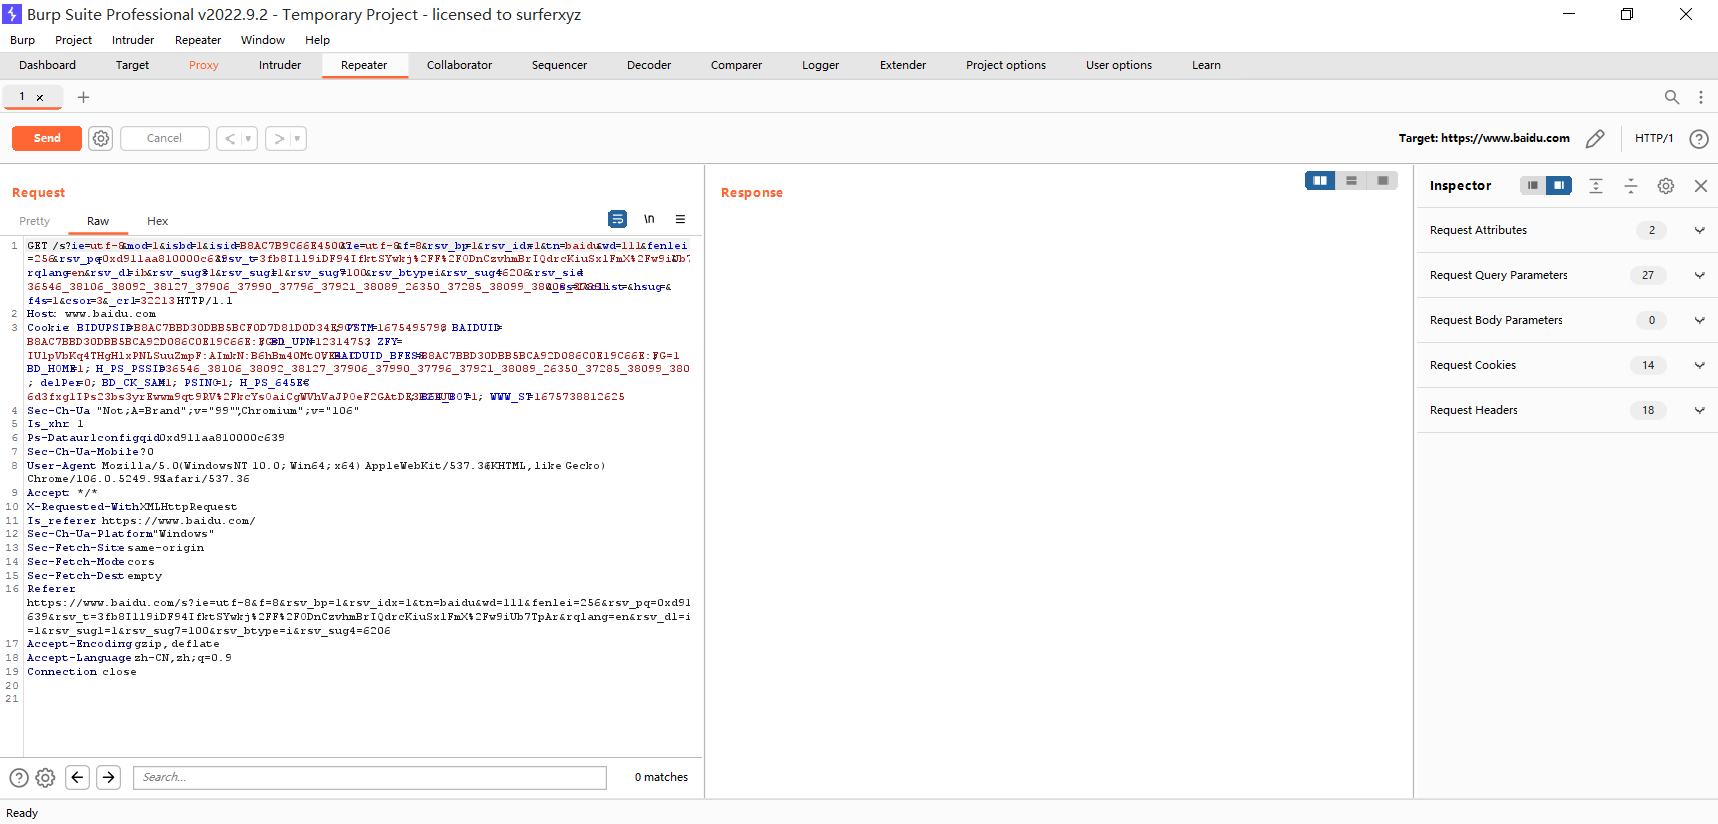This screenshot has width=1718, height=824.
Task: Select the Raw request view tab
Action: click(98, 221)
